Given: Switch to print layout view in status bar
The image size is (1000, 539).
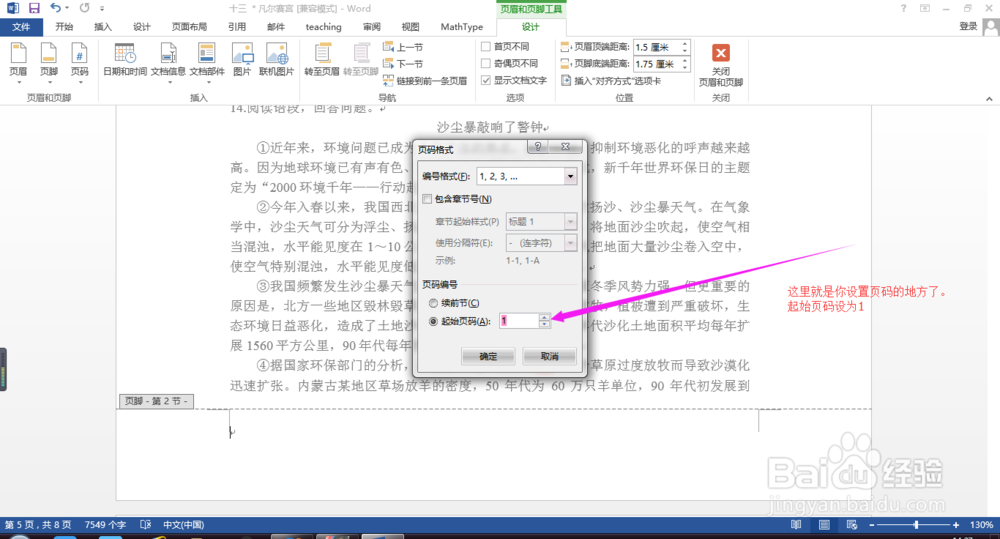Looking at the screenshot, I should click(x=824, y=525).
